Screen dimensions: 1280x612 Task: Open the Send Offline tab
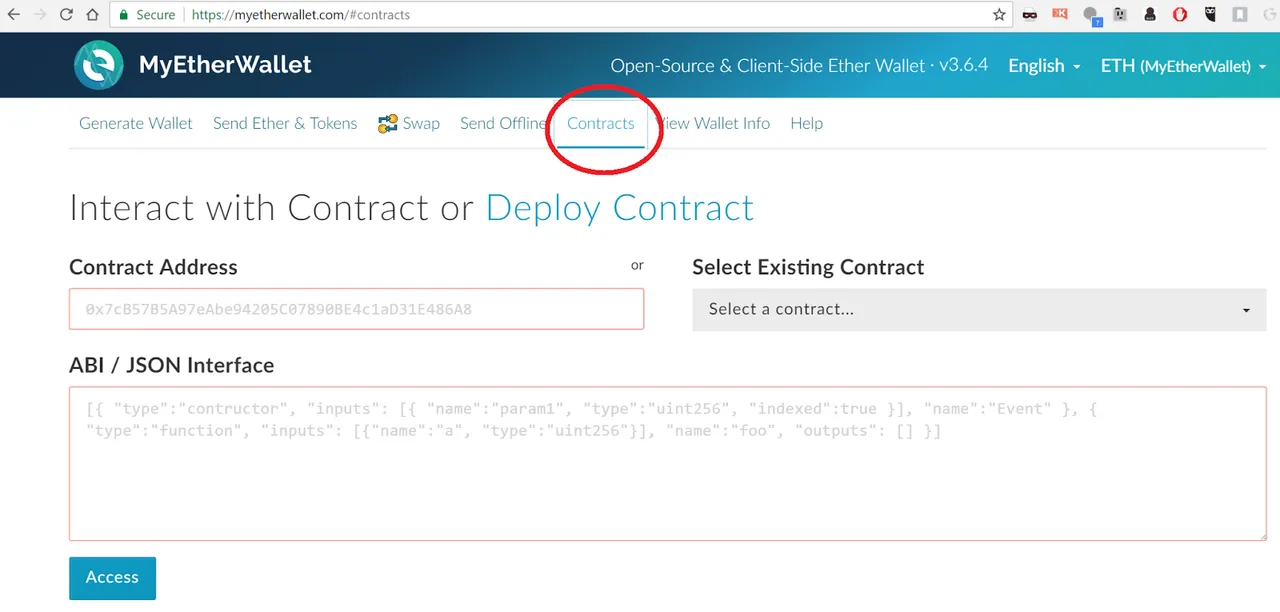(504, 124)
